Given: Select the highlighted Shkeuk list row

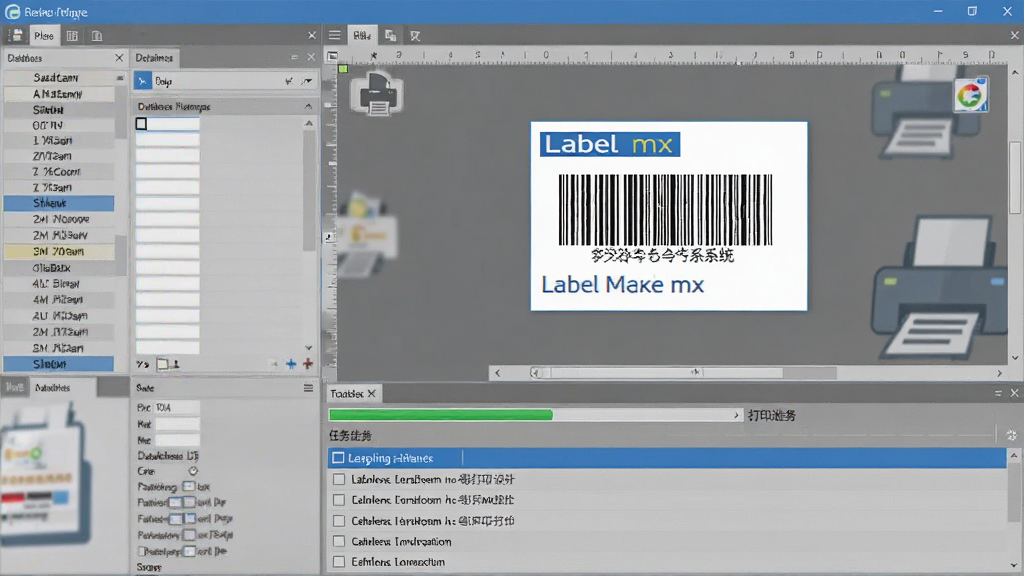Looking at the screenshot, I should tap(59, 203).
